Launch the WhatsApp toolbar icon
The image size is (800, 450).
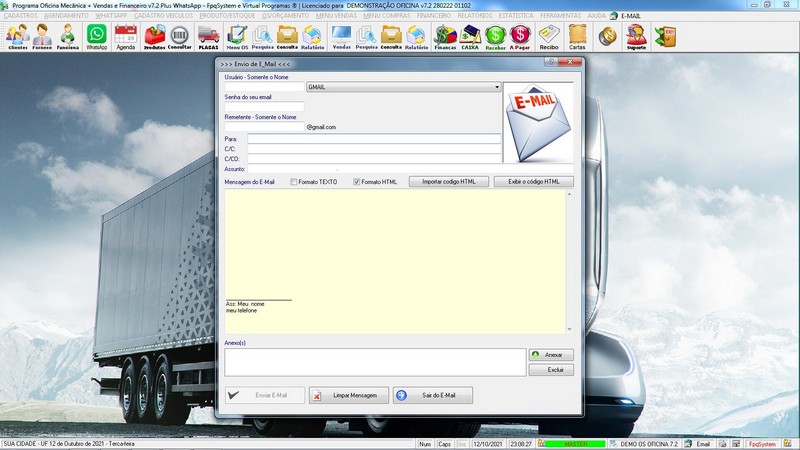pyautogui.click(x=96, y=37)
